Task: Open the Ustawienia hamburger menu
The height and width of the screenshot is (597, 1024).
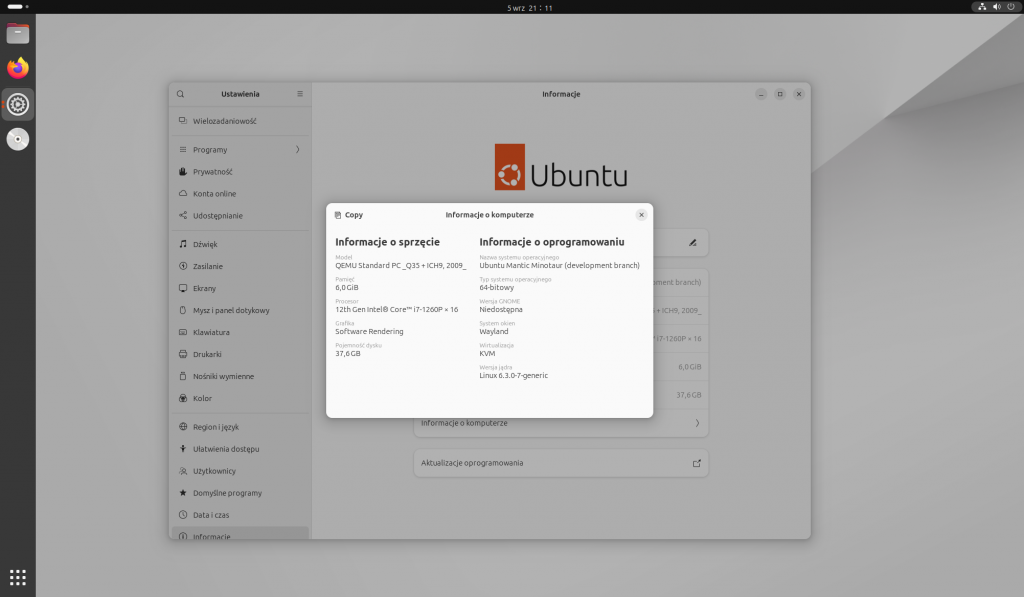Action: pos(299,94)
